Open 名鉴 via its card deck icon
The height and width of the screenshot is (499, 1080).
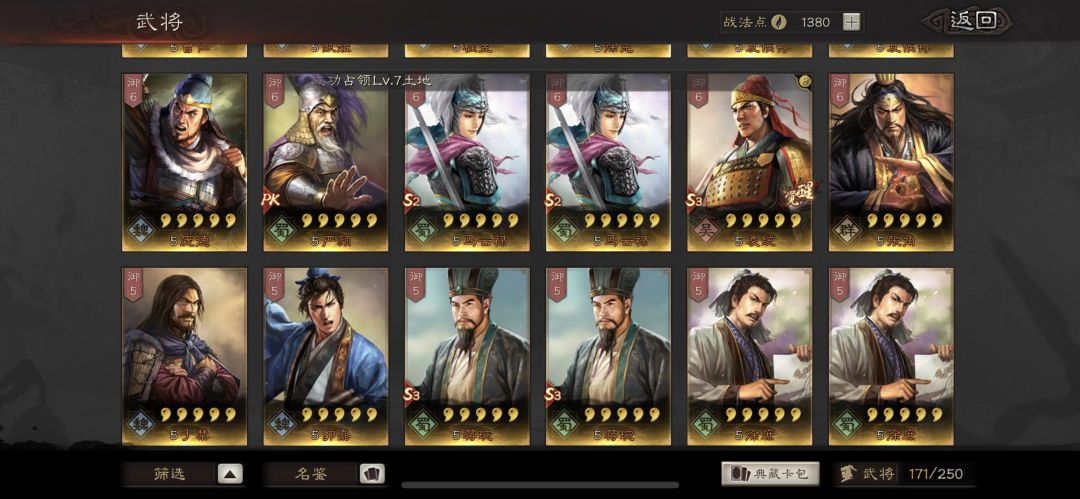pyautogui.click(x=372, y=473)
